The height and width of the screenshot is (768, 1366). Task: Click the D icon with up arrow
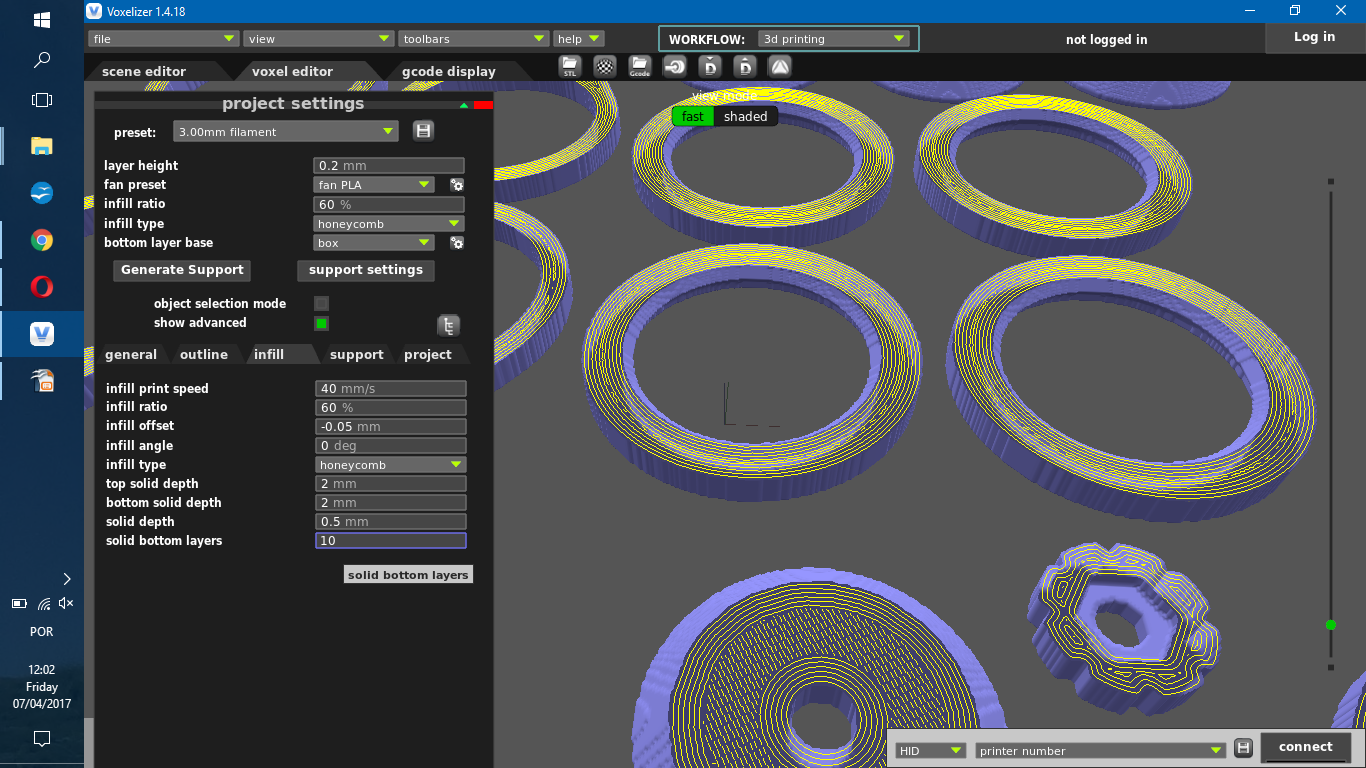coord(745,67)
